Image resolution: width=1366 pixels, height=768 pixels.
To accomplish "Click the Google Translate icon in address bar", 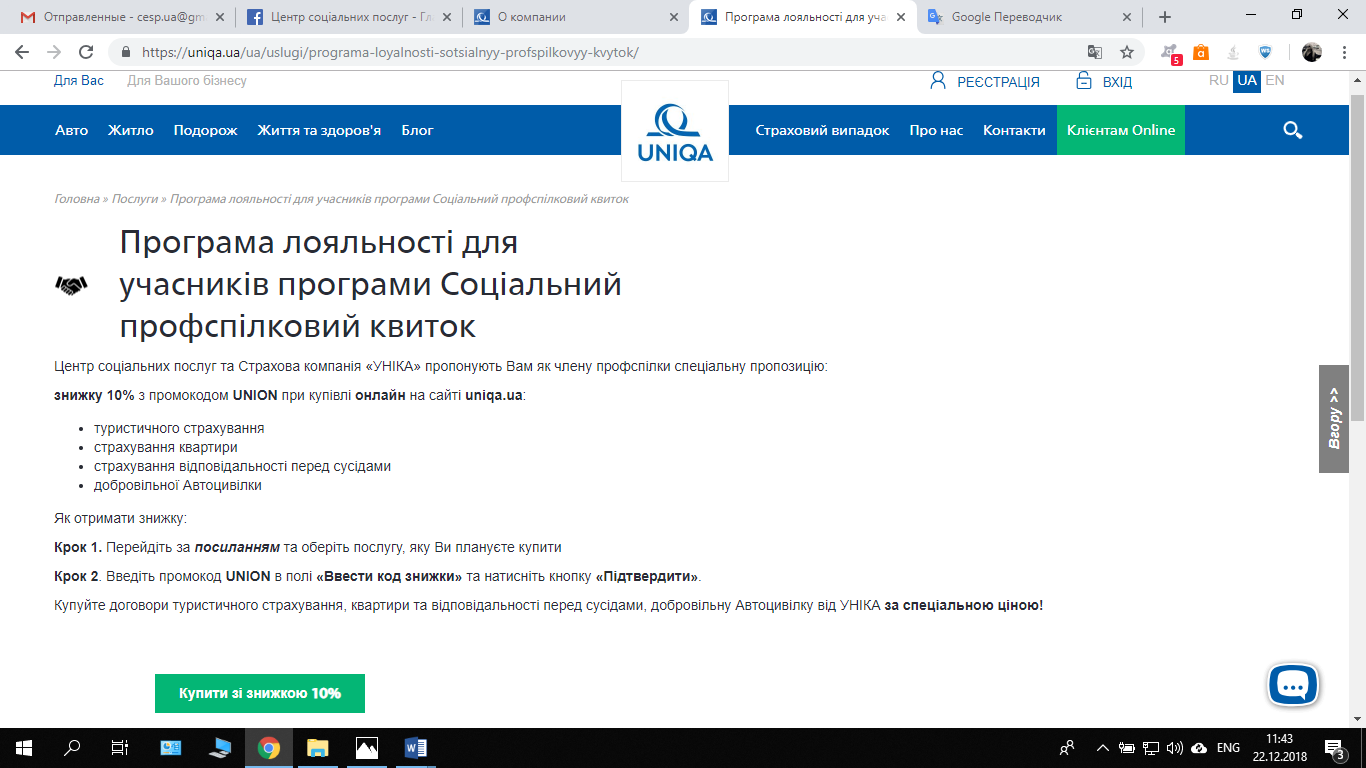I will pos(1095,52).
